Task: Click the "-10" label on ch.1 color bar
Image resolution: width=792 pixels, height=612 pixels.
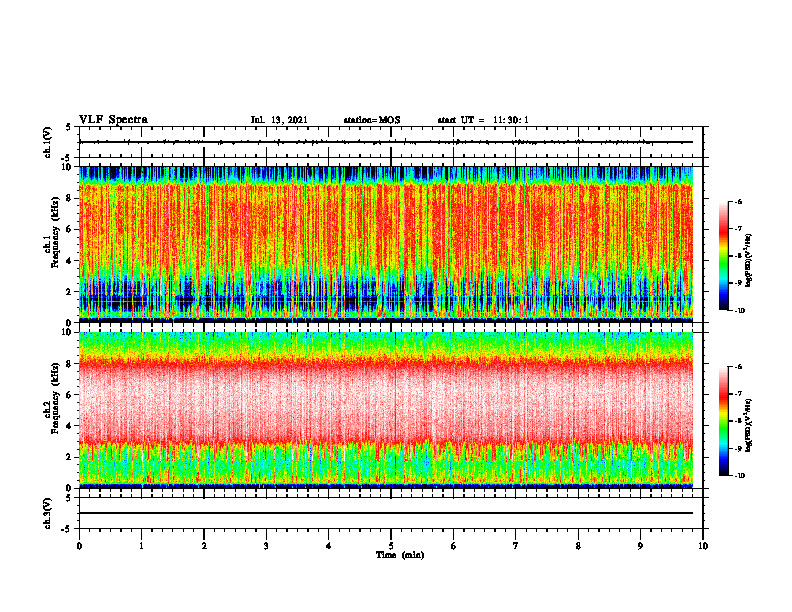Action: [739, 311]
